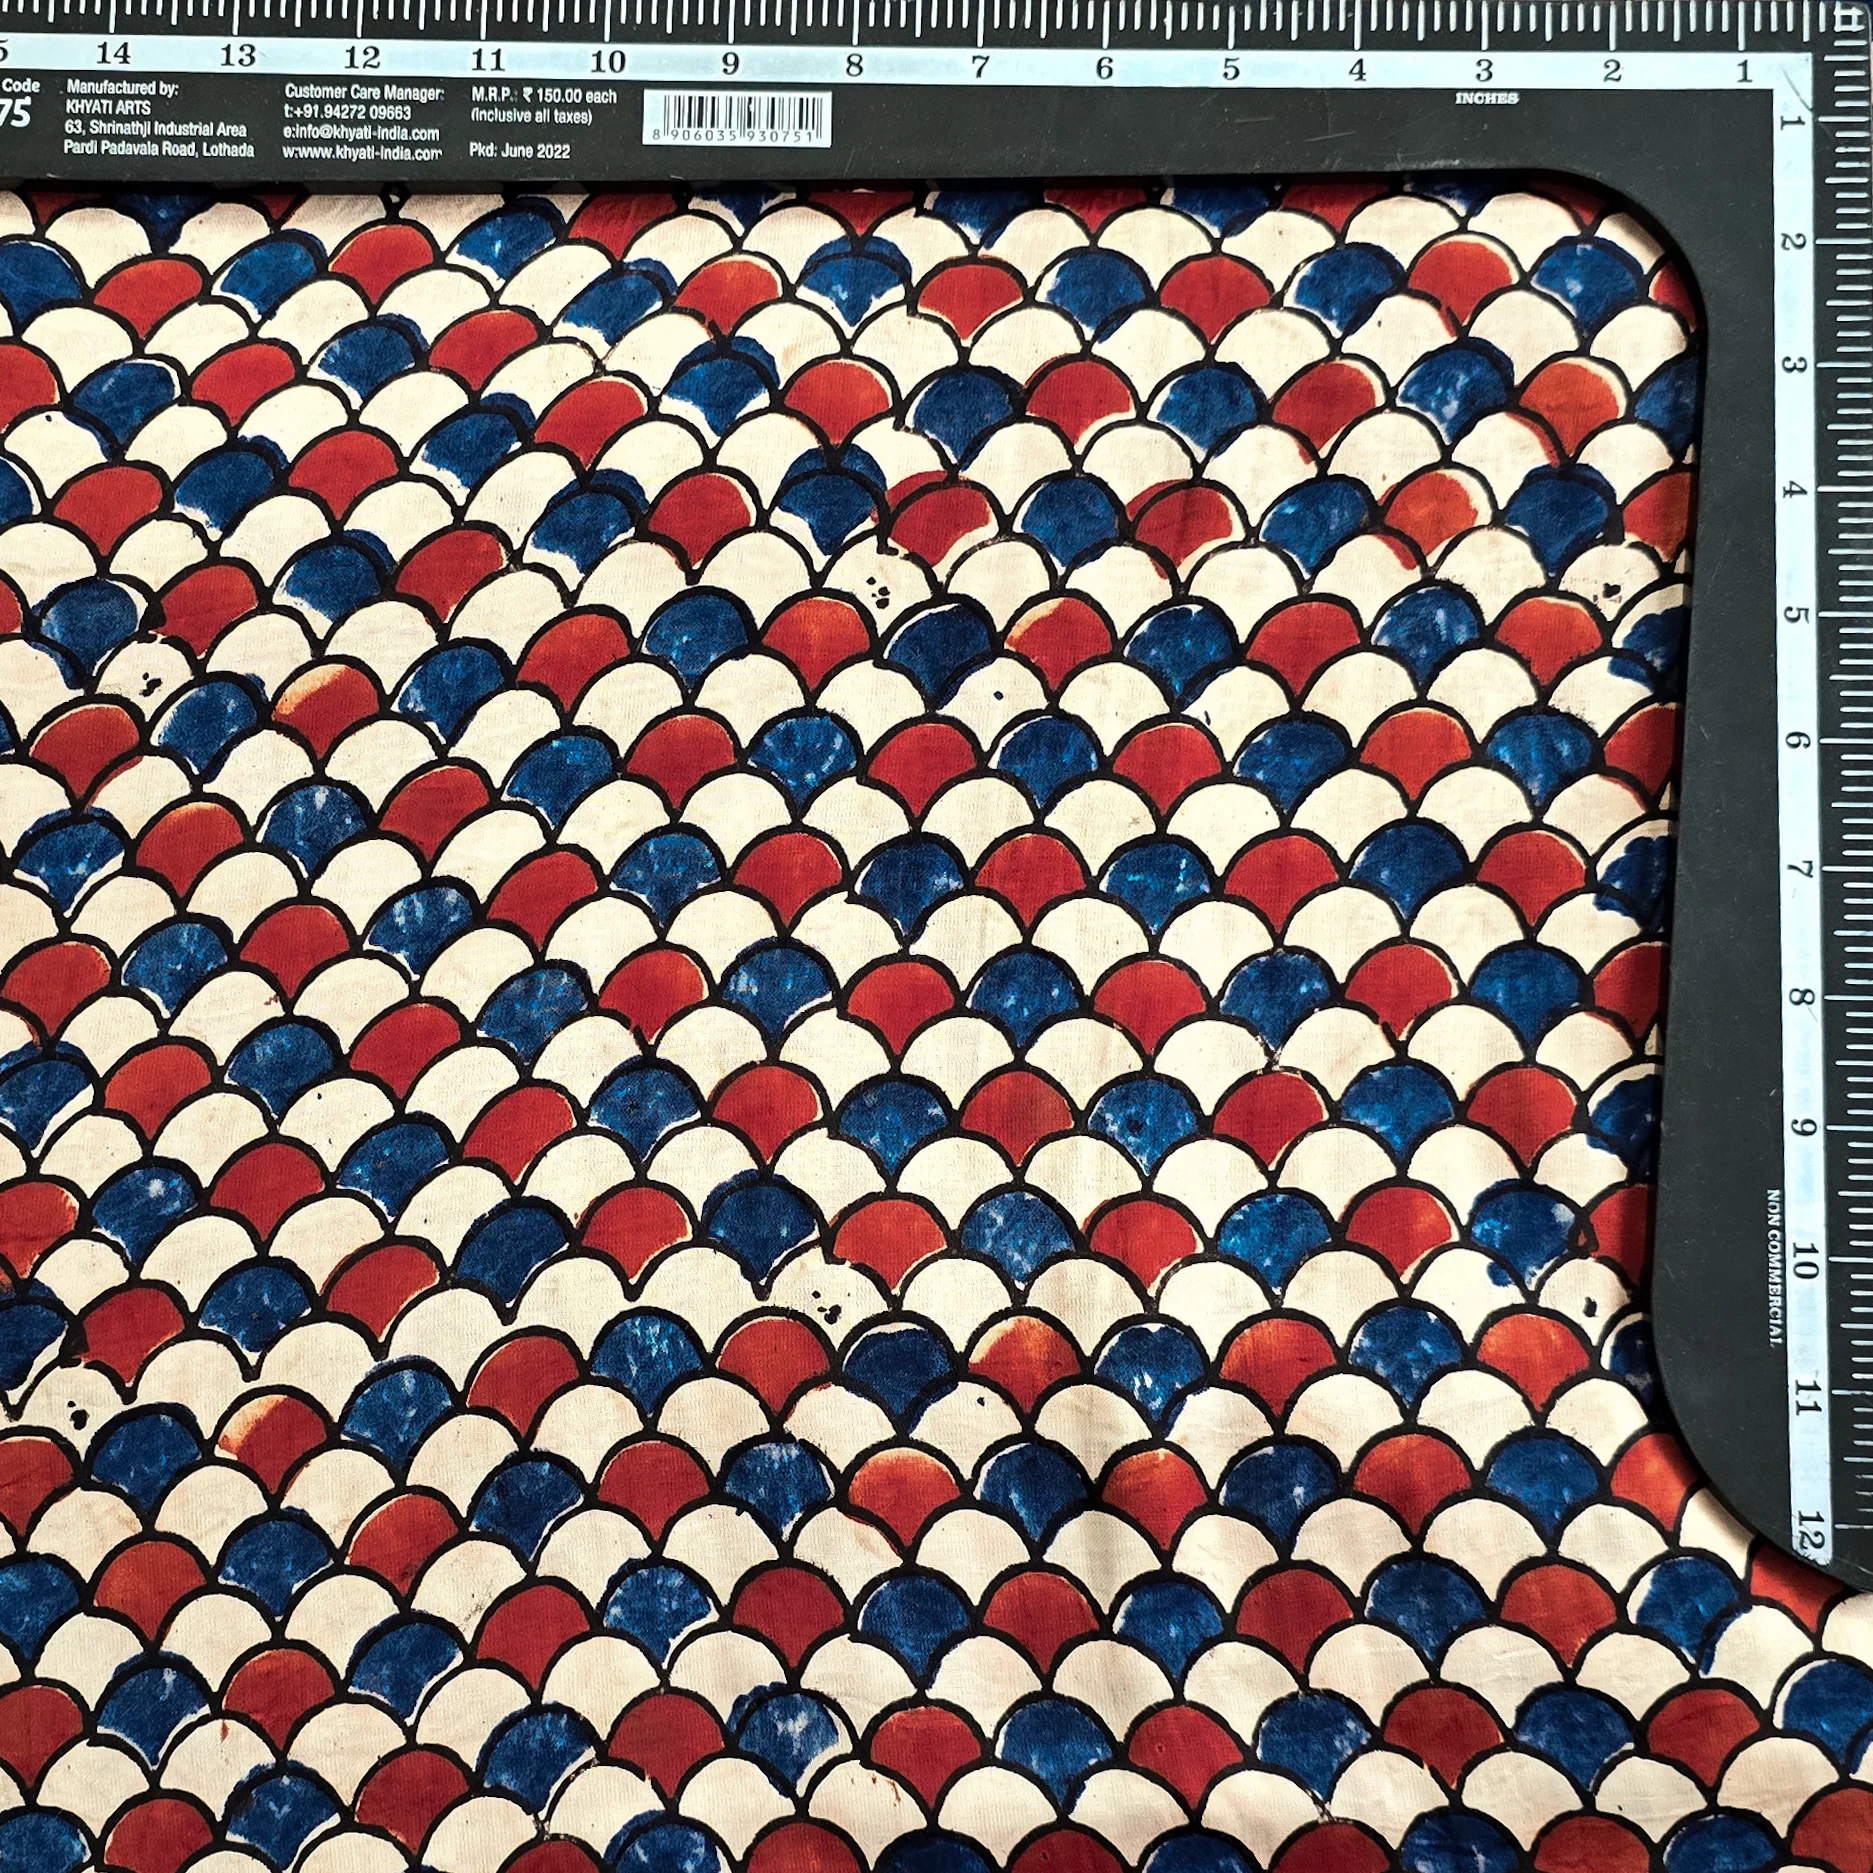The image size is (1873, 1873).
Task: Click the Manufactured by label
Action: point(122,88)
